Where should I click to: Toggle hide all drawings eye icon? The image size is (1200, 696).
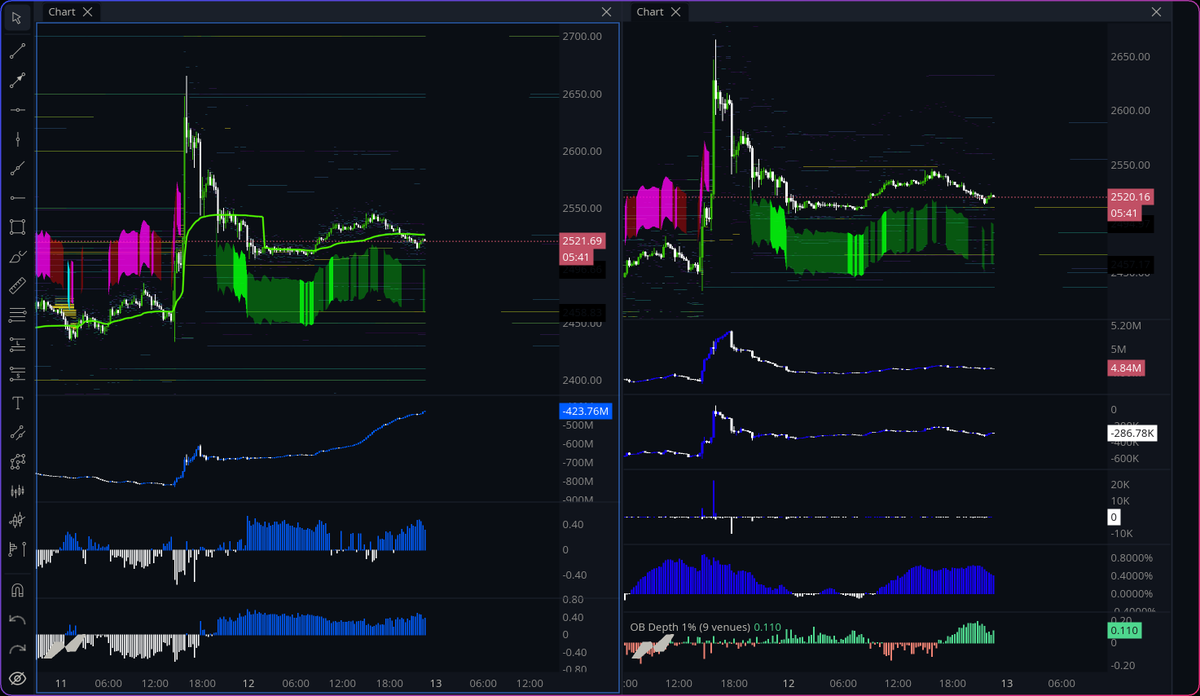[17, 679]
